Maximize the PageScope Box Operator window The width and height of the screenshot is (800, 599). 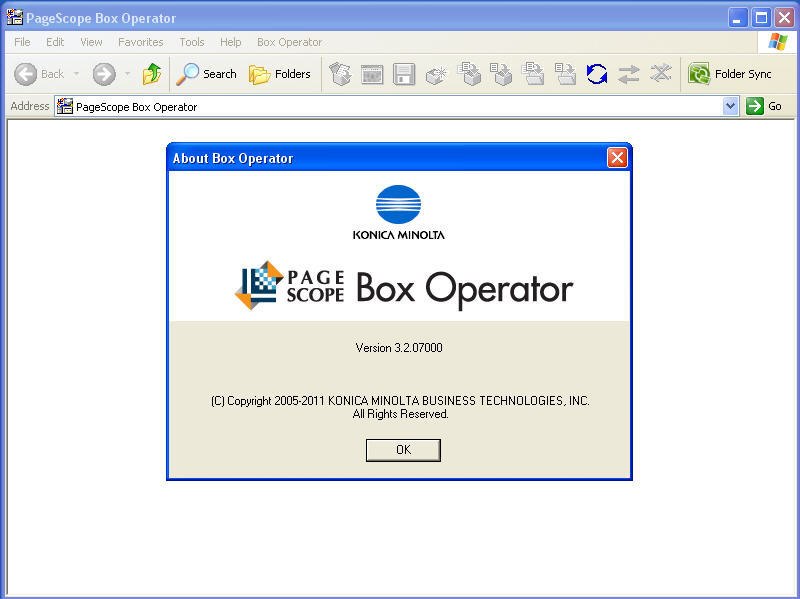tap(761, 18)
